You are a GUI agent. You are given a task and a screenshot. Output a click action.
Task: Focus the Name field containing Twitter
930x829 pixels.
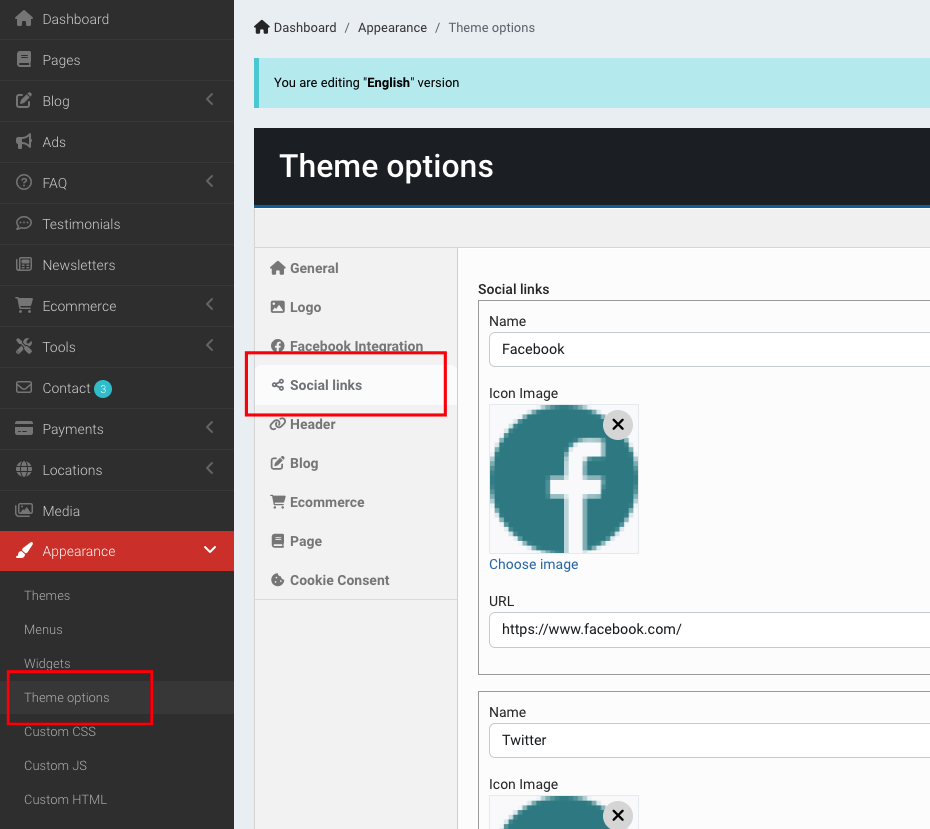coord(709,740)
